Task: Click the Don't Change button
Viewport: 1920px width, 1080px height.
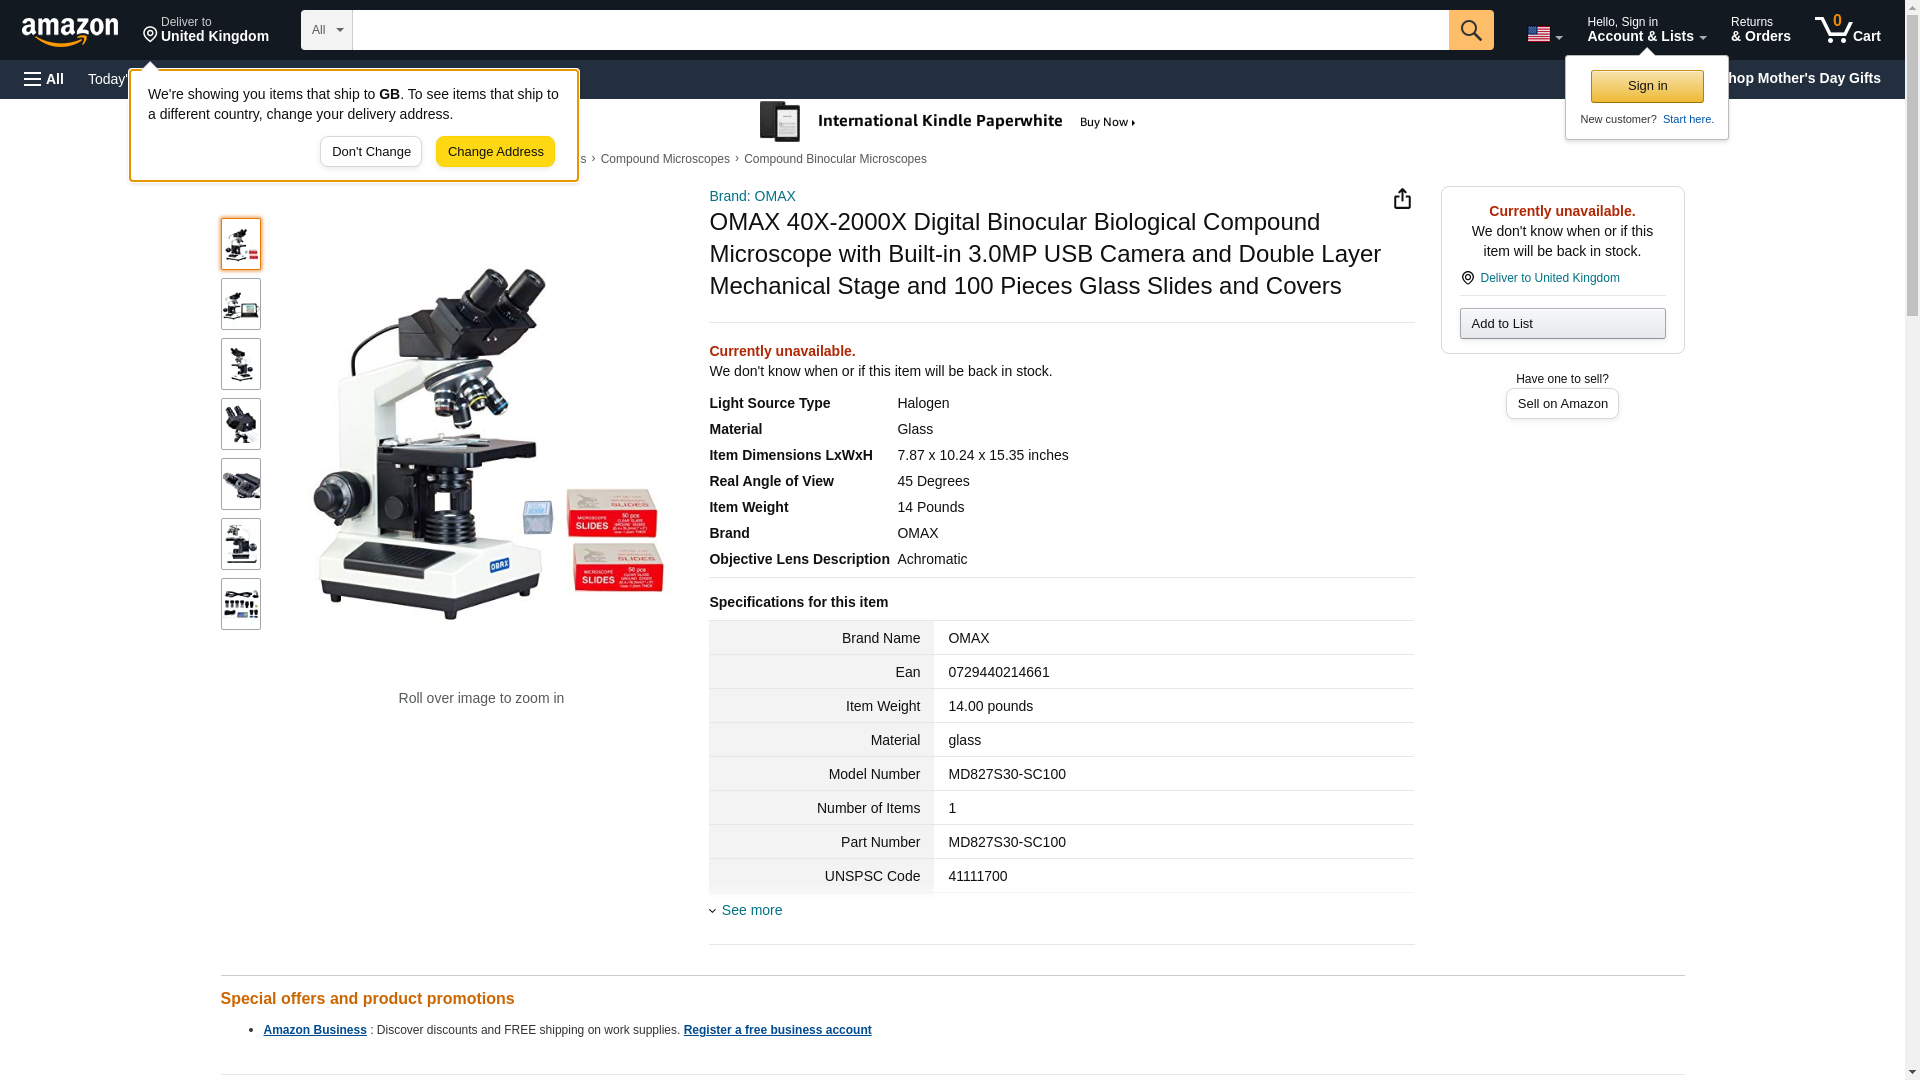Action: click(x=371, y=152)
